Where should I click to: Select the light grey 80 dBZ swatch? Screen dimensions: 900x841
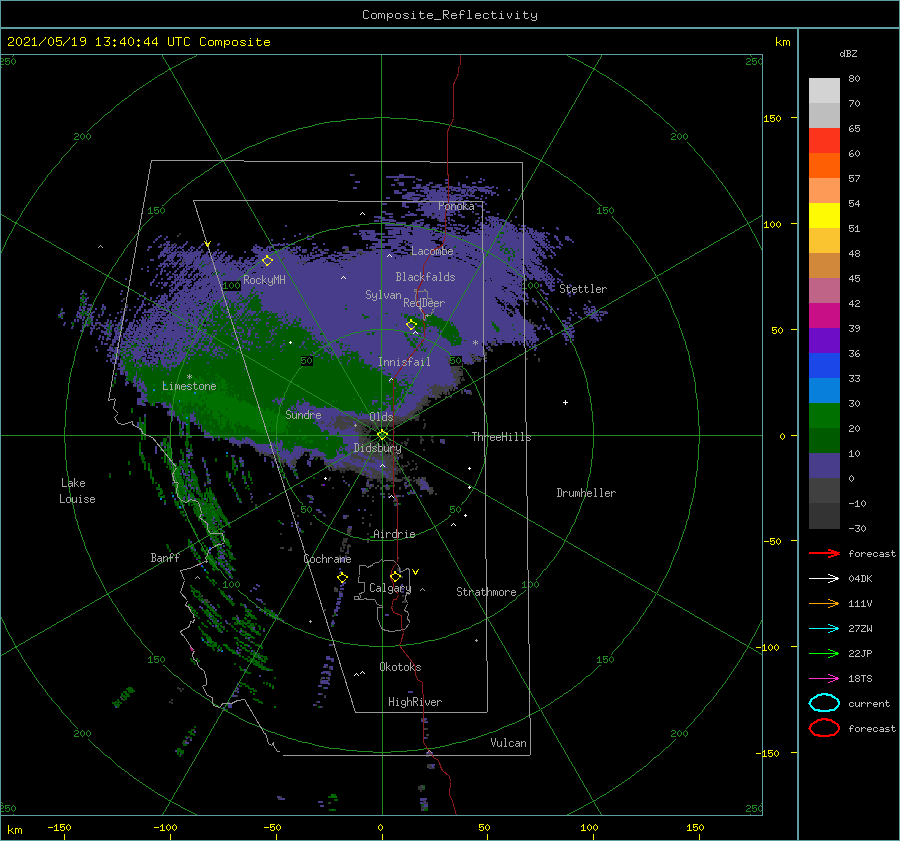pyautogui.click(x=824, y=90)
